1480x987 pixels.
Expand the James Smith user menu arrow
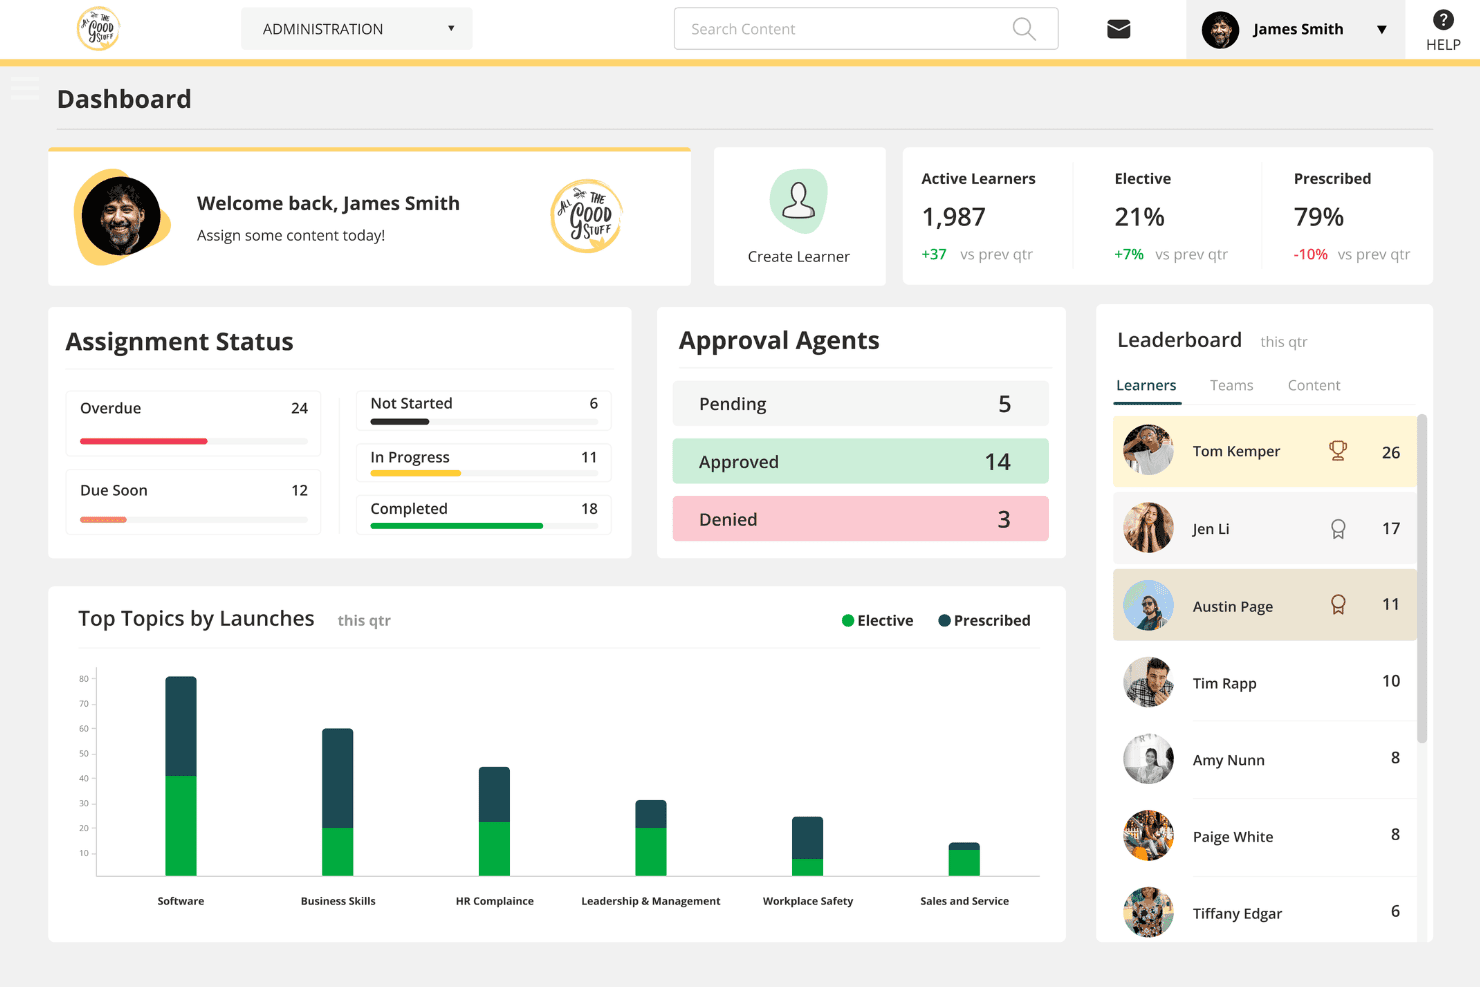1382,30
